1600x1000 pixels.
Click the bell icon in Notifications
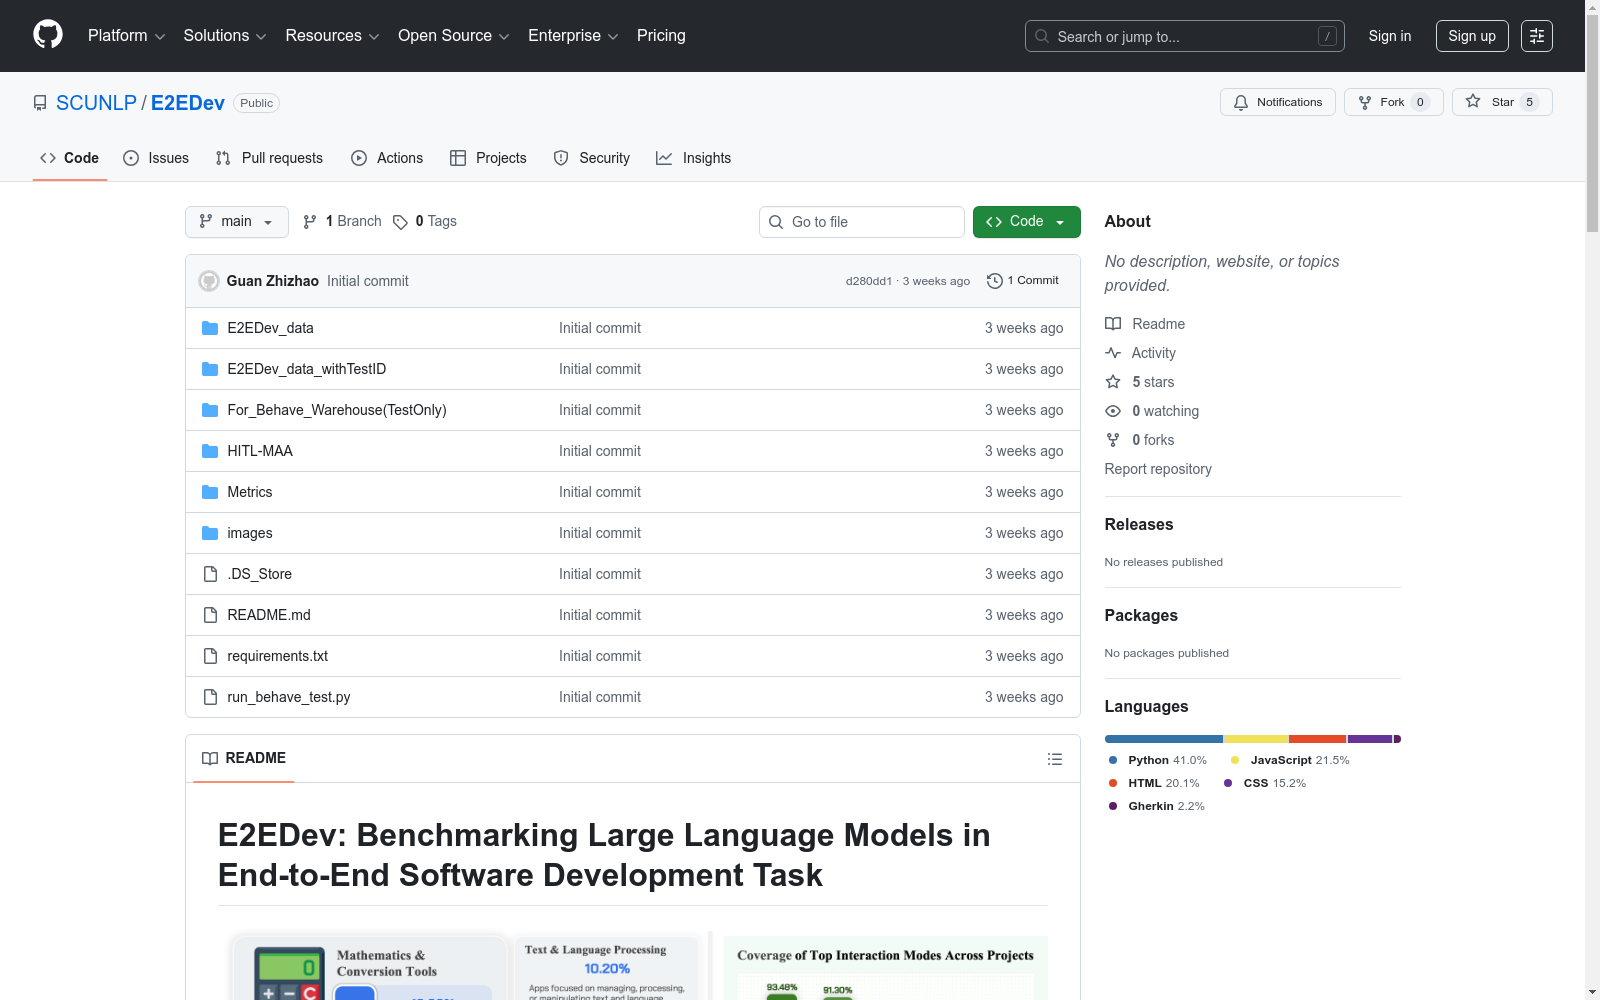click(1241, 103)
